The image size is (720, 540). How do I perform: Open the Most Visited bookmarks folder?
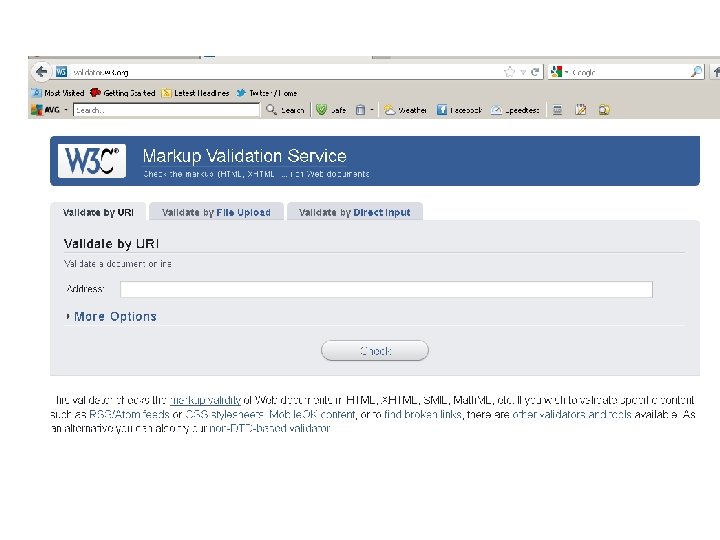[58, 93]
